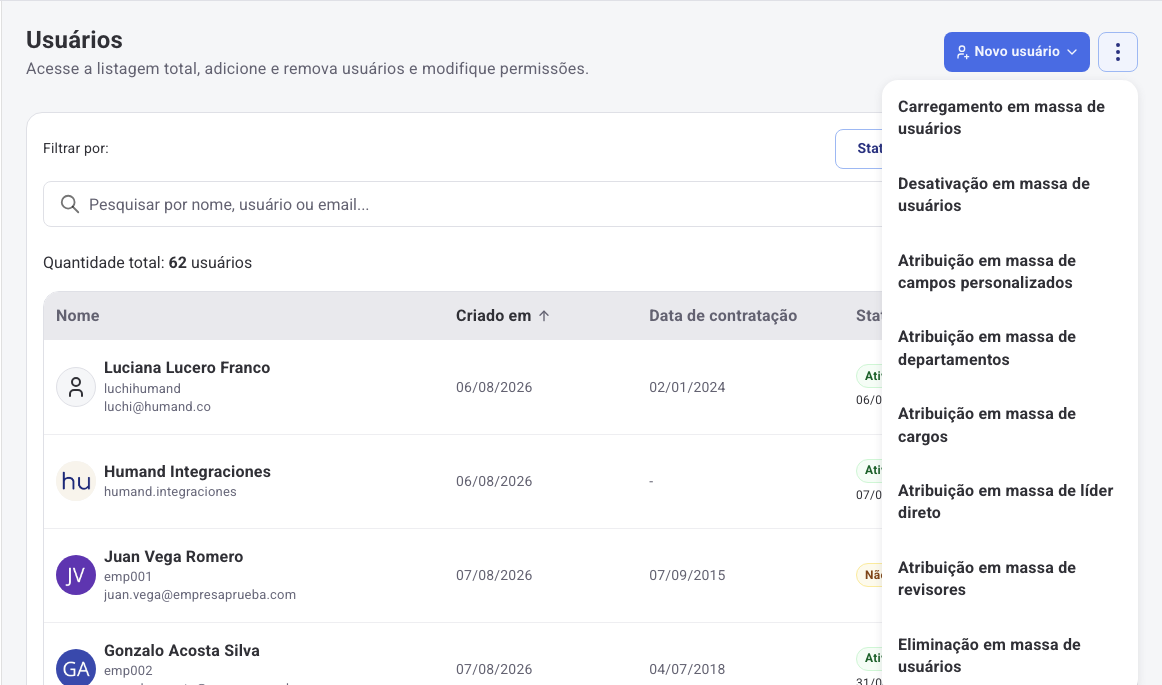Screen dimensions: 1162x685
Task: Click hire date 07/09/2015
Action: 687,575
